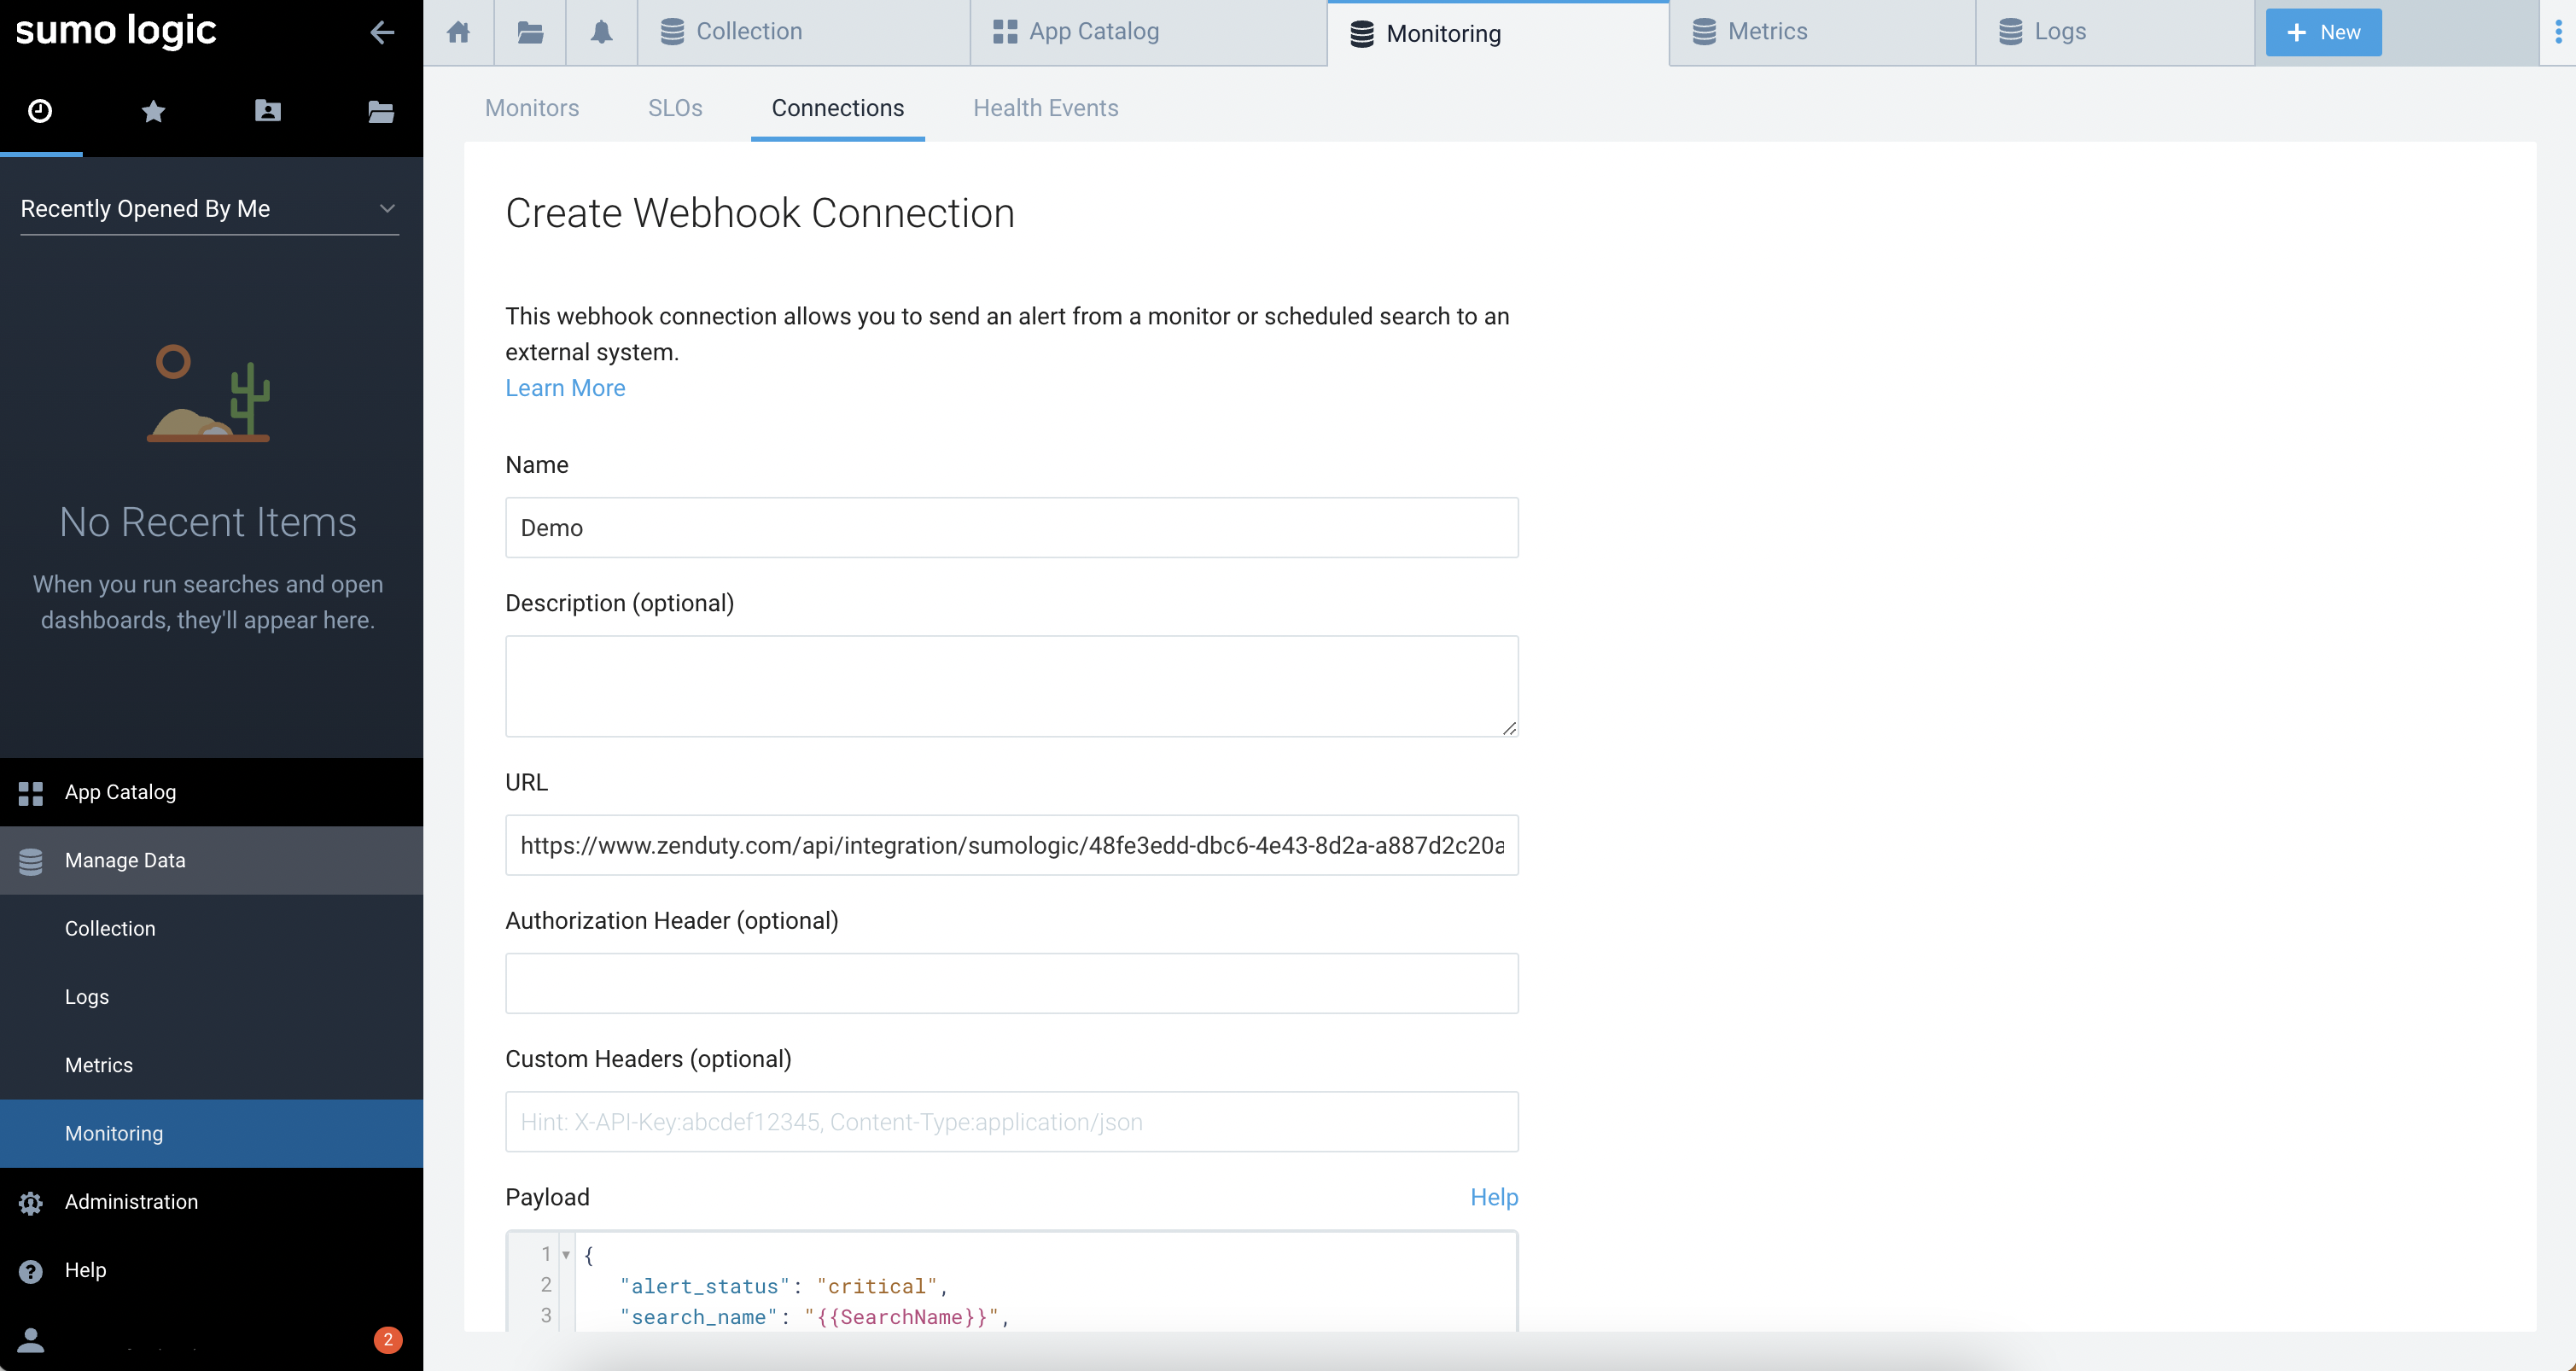Click the Custom Headers input field
This screenshot has width=2576, height=1371.
(x=1011, y=1122)
